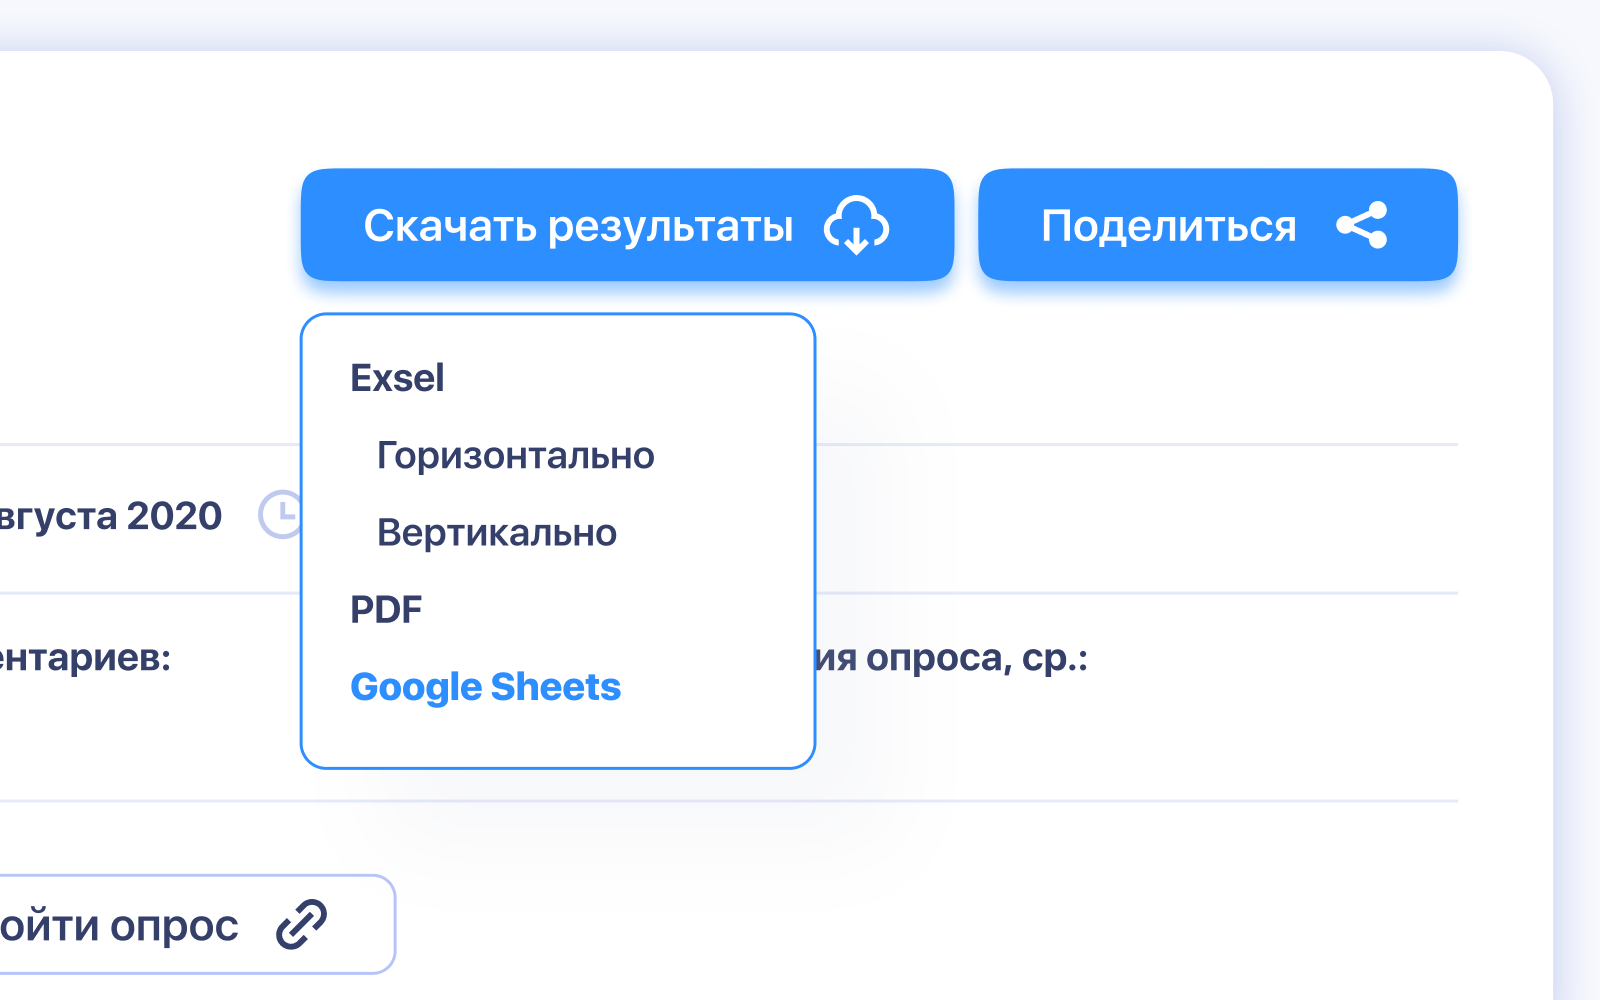Select Exsel in the export menu

(397, 378)
